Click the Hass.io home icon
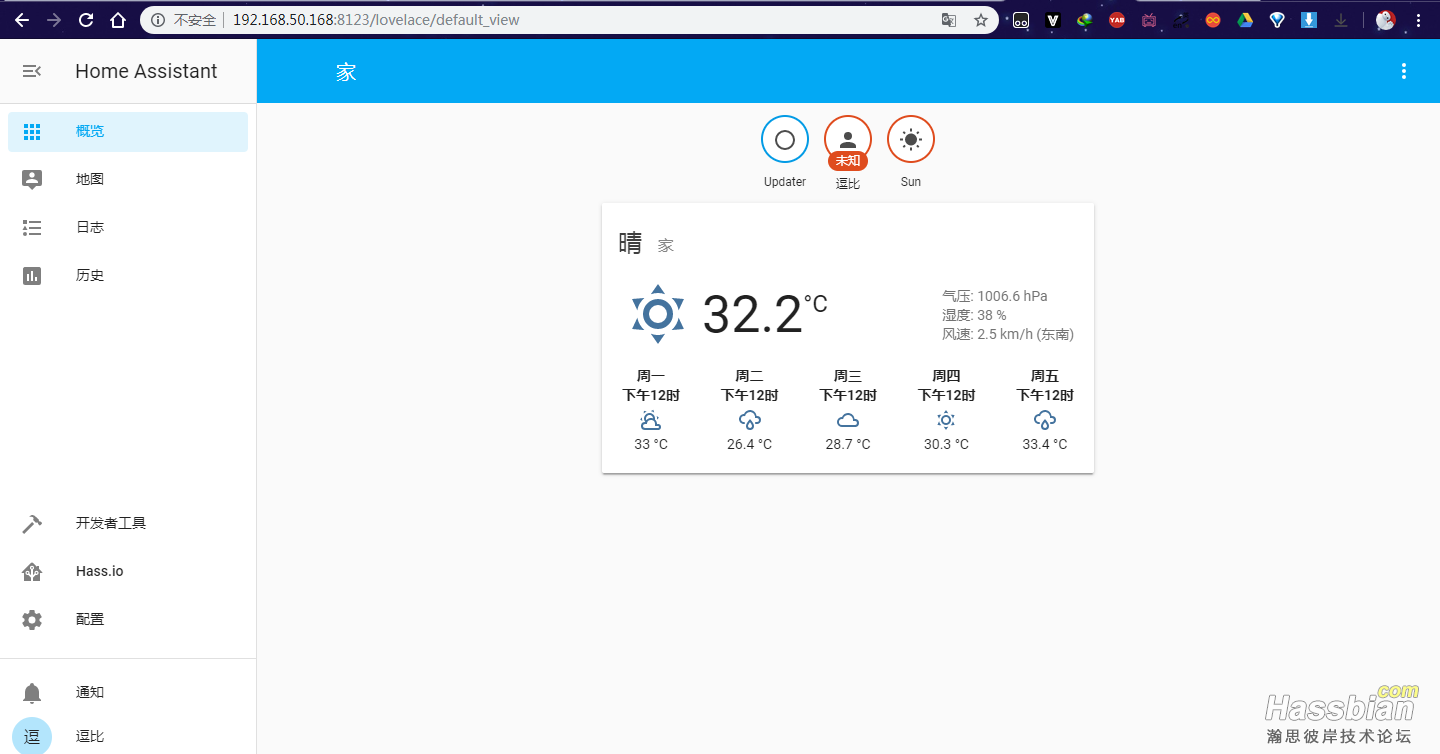Image resolution: width=1440 pixels, height=754 pixels. click(x=32, y=571)
